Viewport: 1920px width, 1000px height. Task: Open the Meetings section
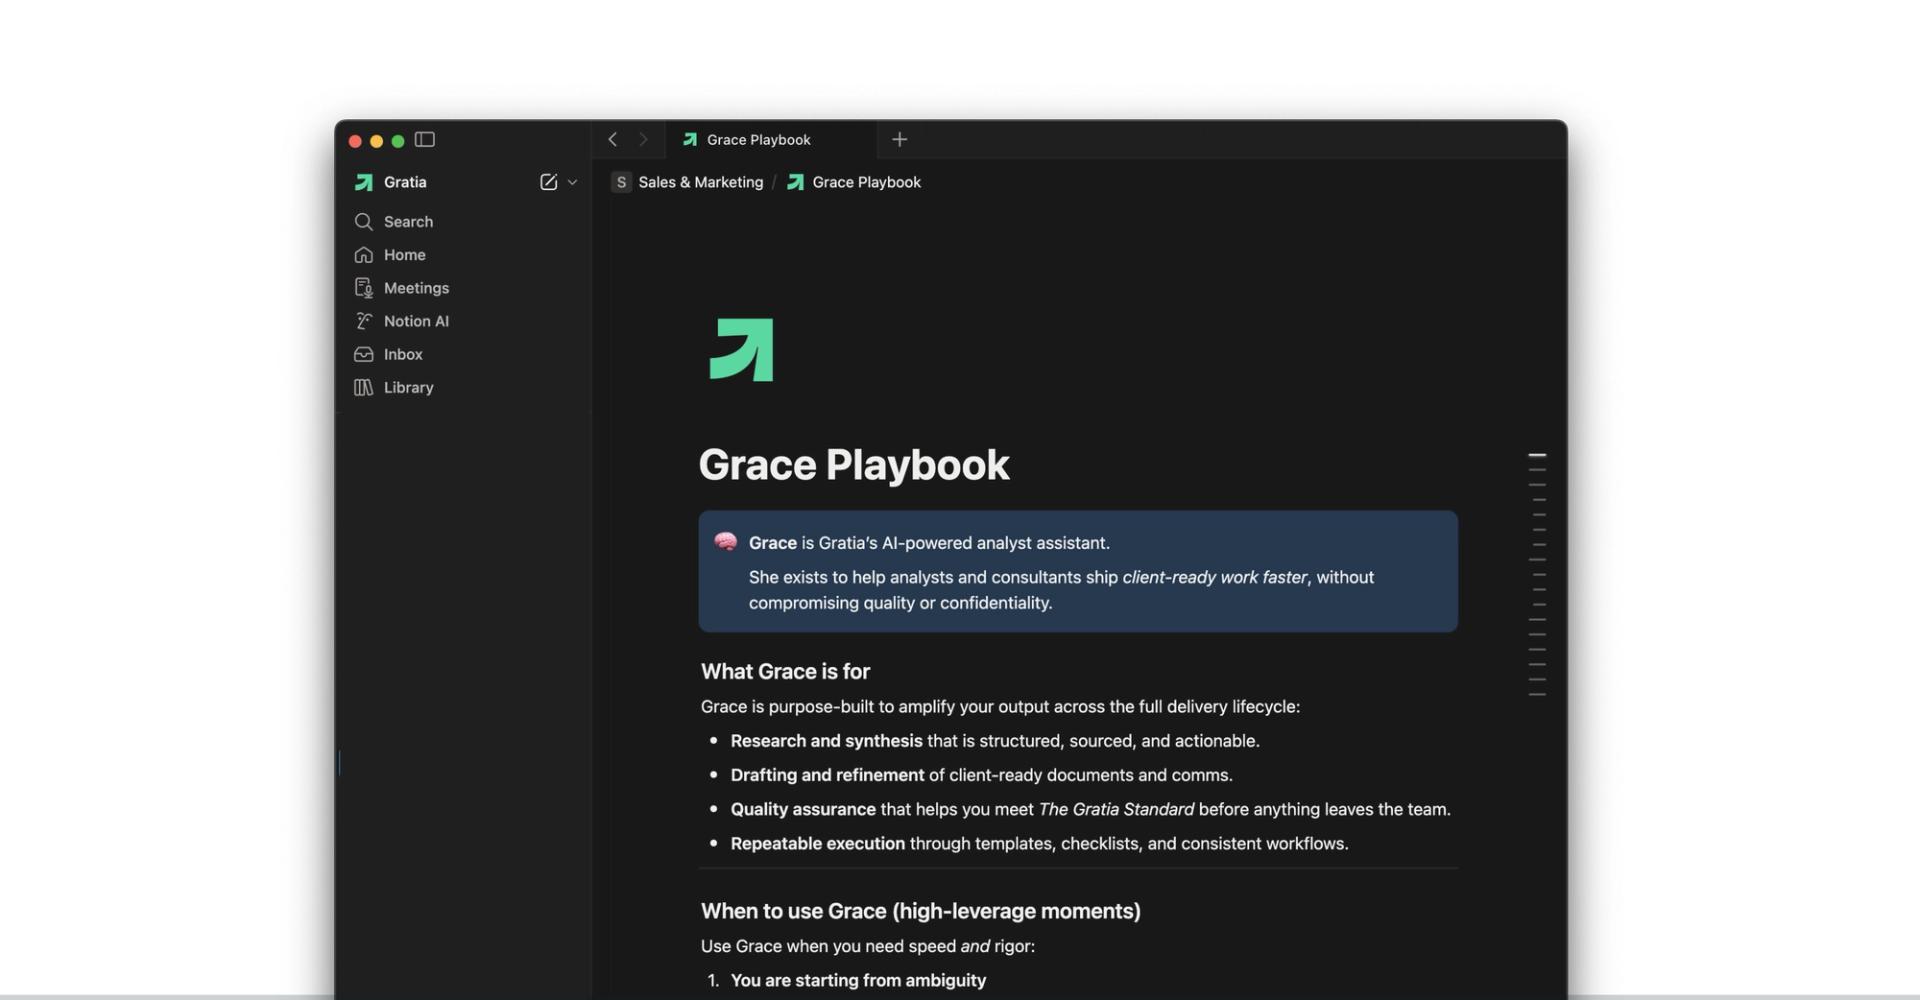click(x=416, y=288)
